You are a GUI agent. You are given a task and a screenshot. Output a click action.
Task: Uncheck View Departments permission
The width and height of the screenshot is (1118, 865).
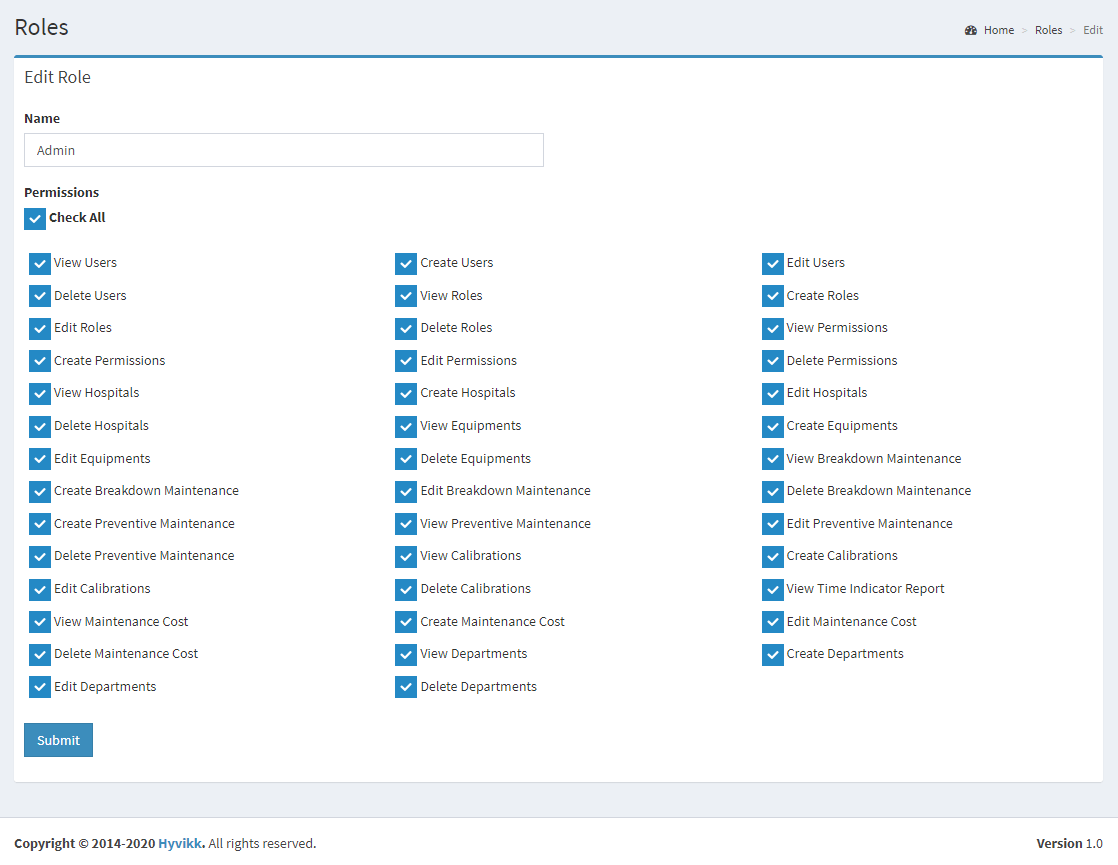[x=406, y=655]
